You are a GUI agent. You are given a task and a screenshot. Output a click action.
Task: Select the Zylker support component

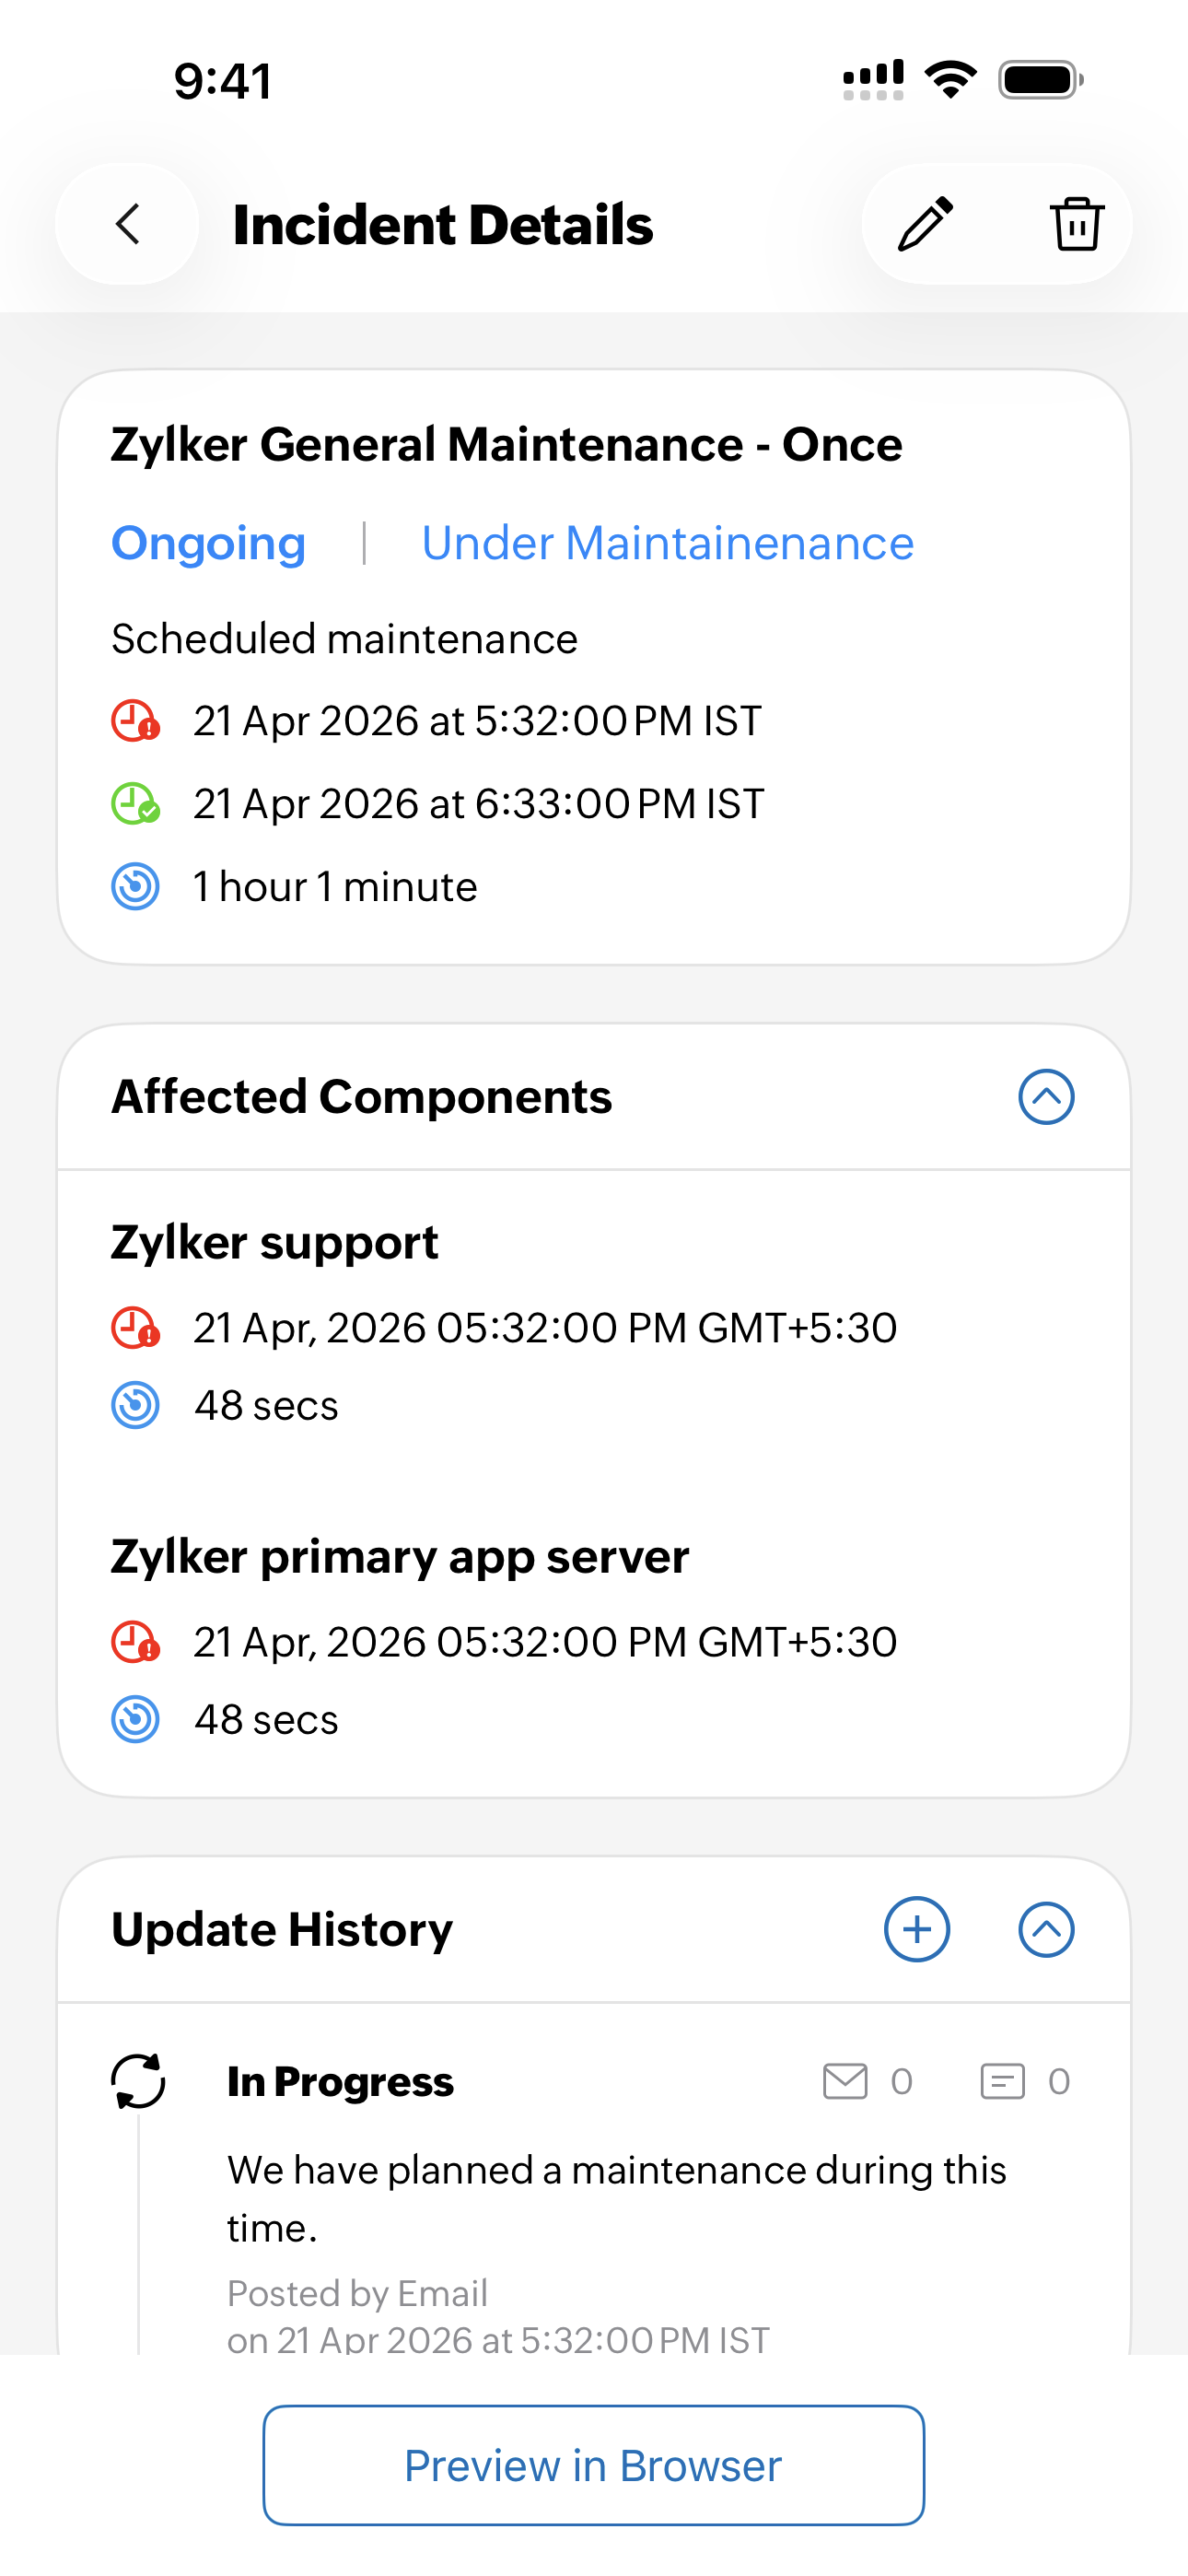(x=274, y=1243)
